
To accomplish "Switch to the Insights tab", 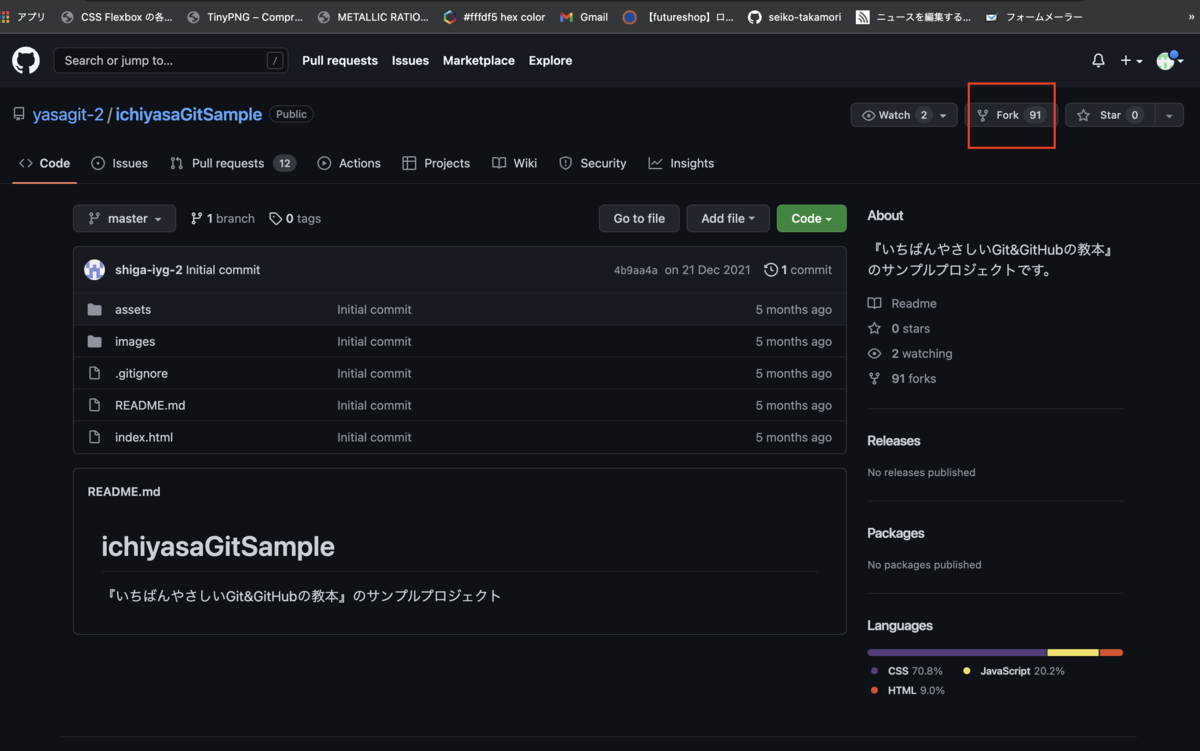I will (x=681, y=163).
